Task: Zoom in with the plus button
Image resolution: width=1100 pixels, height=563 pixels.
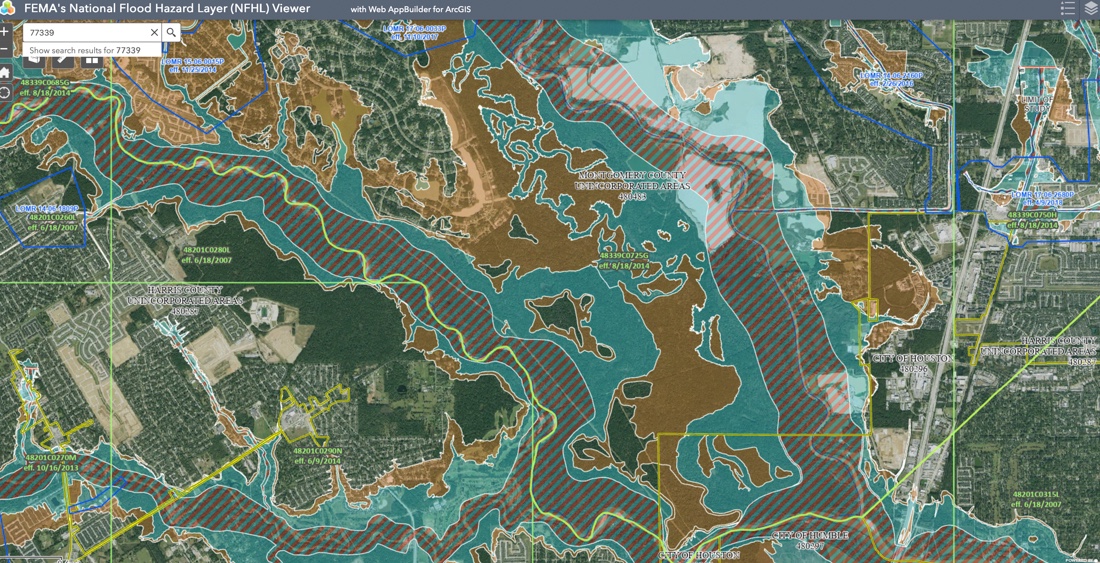Action: 4,32
